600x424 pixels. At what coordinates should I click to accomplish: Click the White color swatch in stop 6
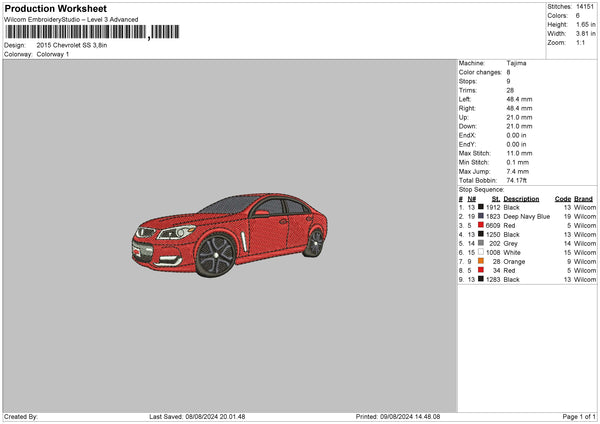(481, 252)
